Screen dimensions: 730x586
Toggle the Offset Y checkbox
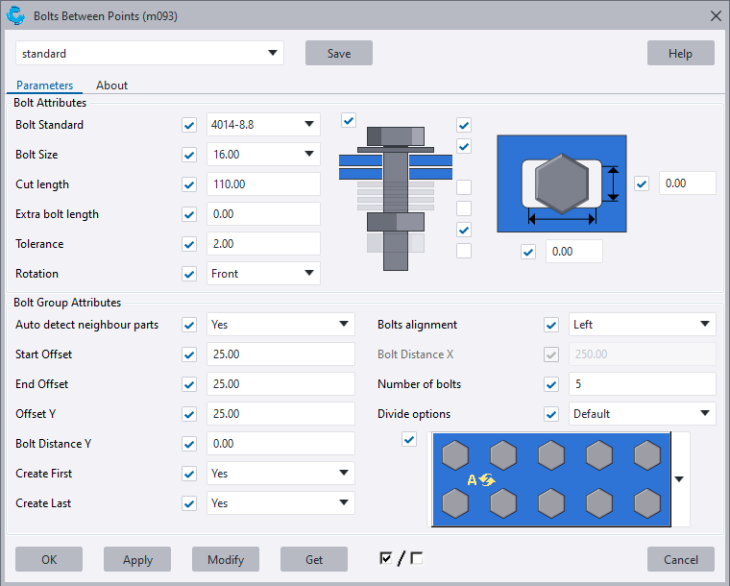click(189, 414)
